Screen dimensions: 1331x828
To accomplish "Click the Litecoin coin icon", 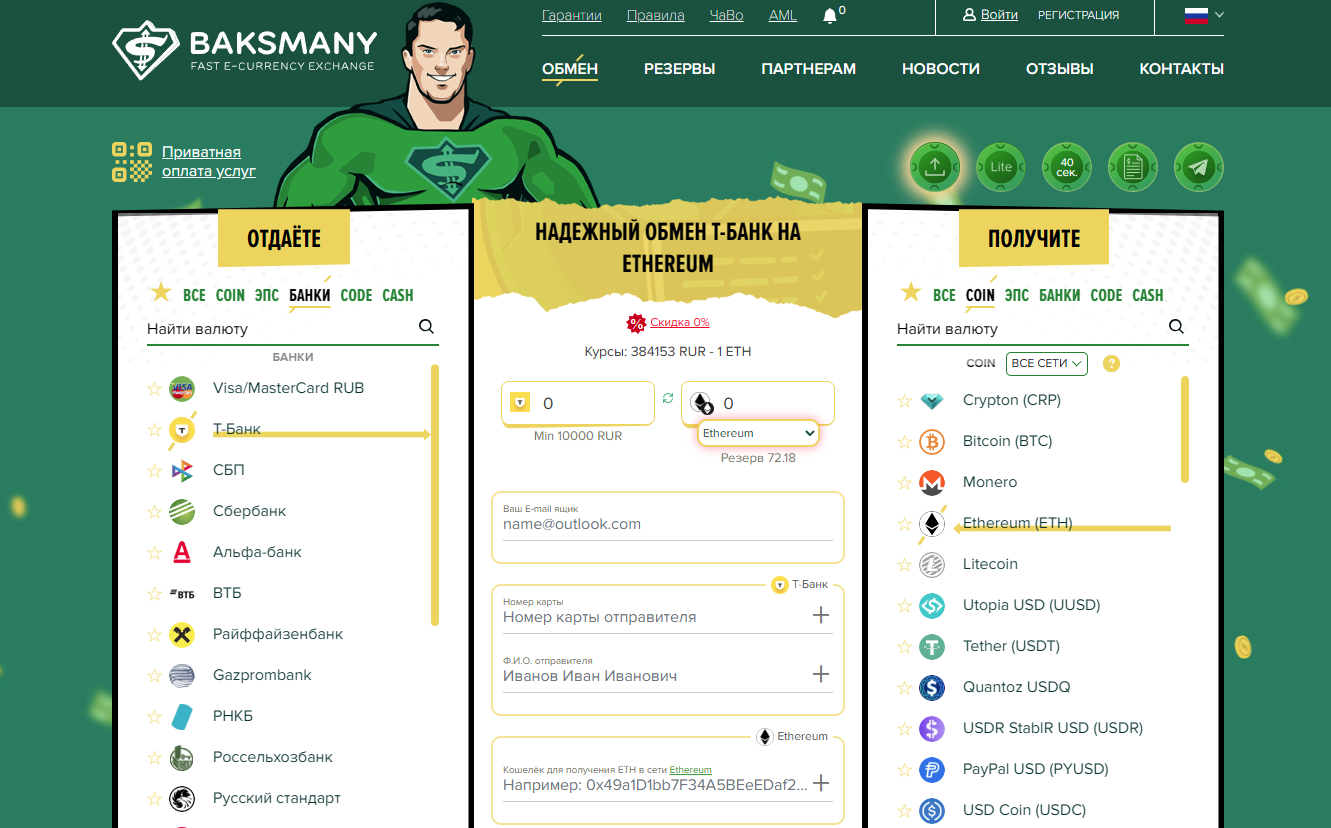I will [x=932, y=564].
